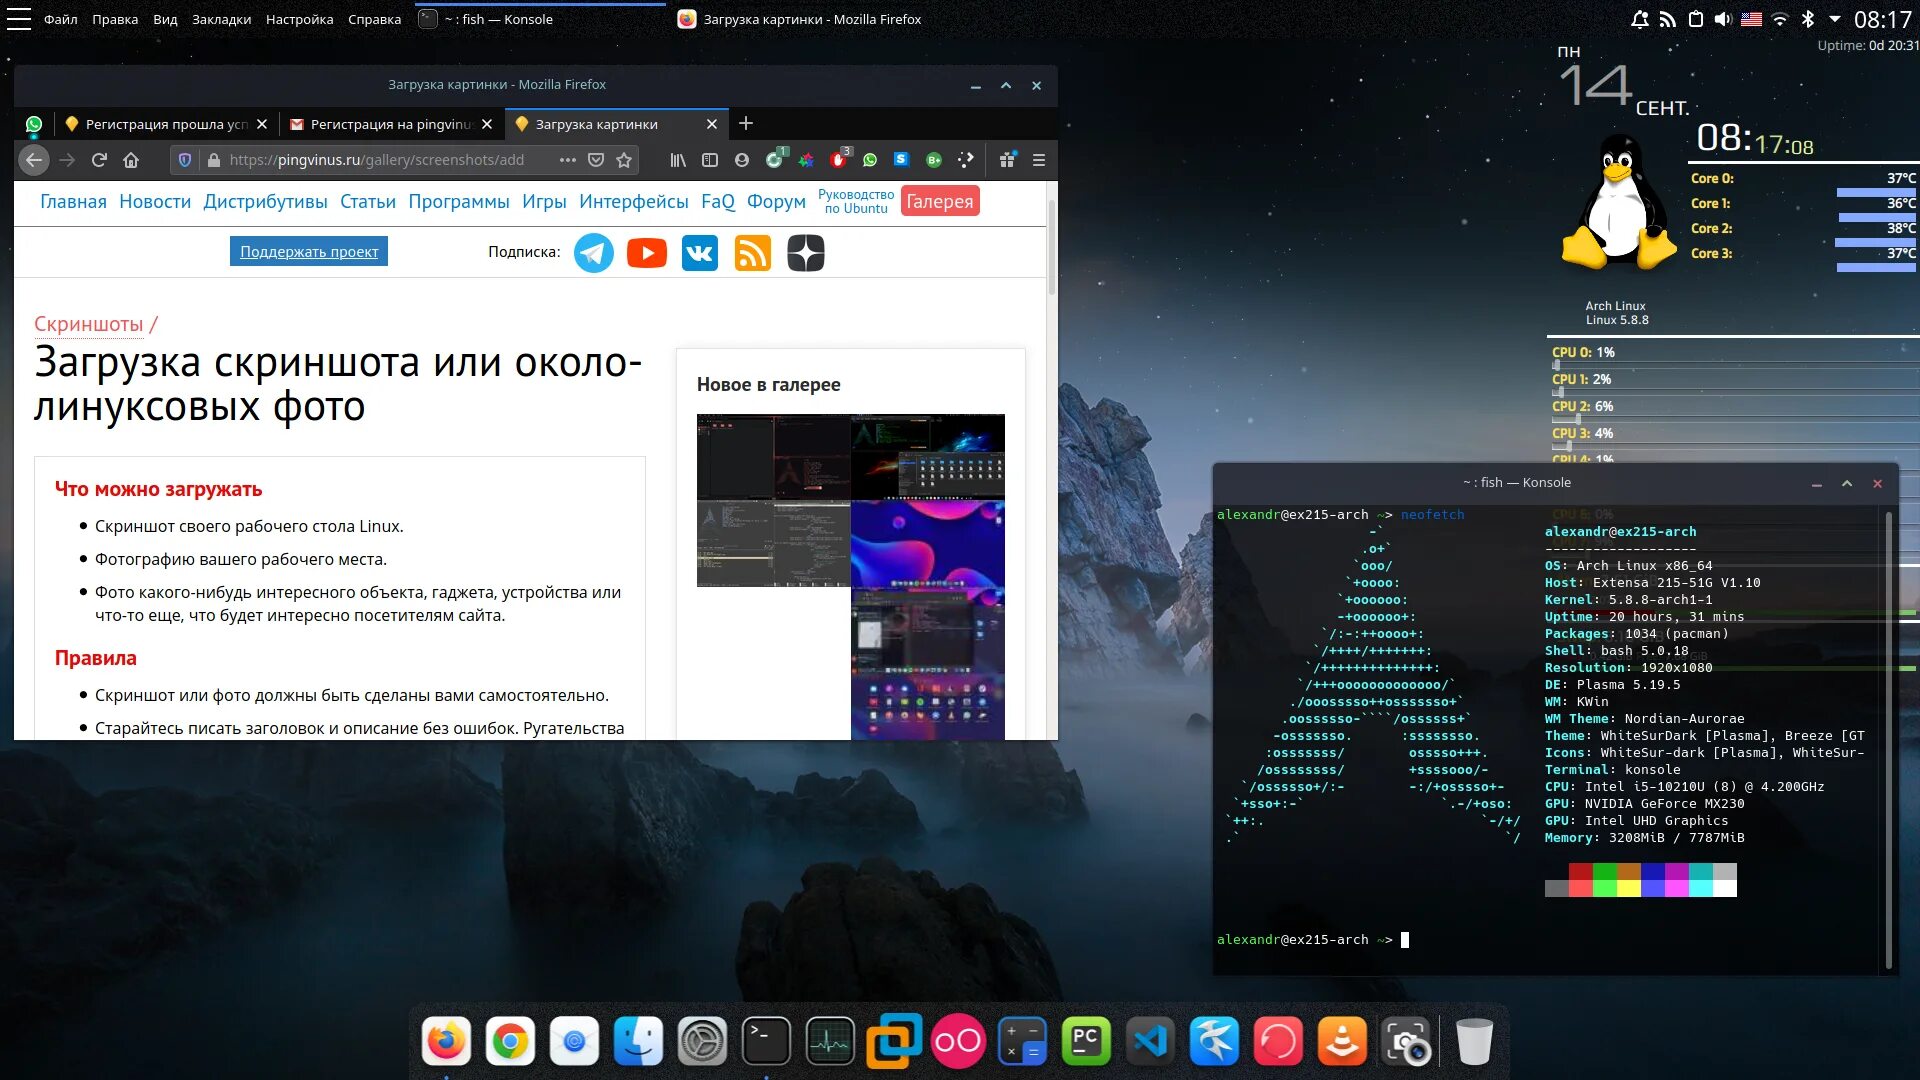This screenshot has width=1920, height=1080.
Task: Follow the Скриншоты breadcrumb link
Action: point(89,324)
